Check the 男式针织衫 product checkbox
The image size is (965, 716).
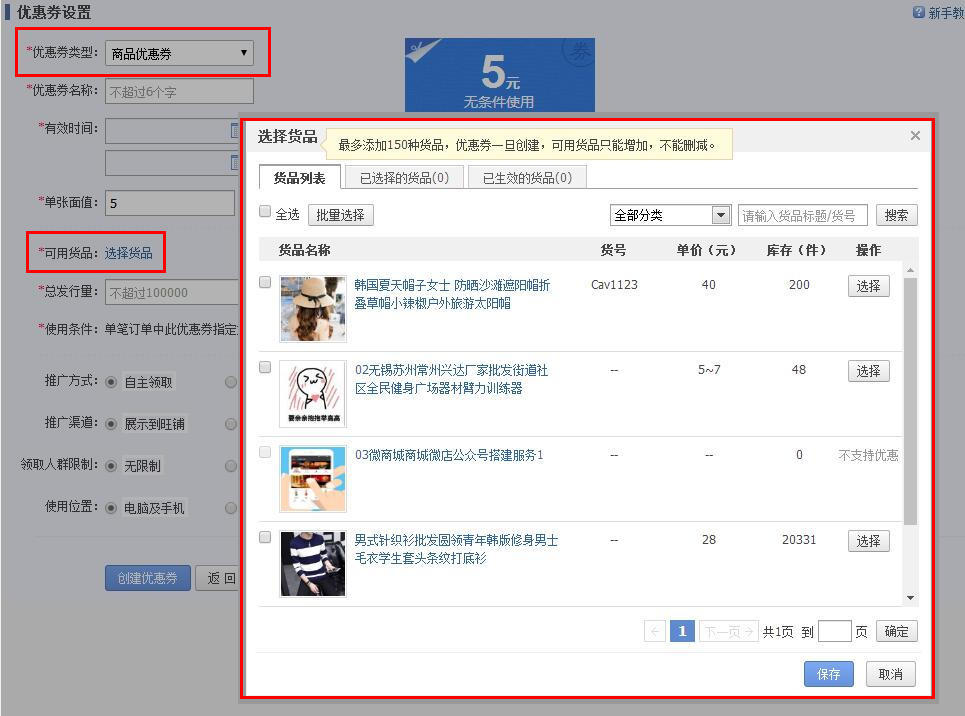(x=265, y=537)
